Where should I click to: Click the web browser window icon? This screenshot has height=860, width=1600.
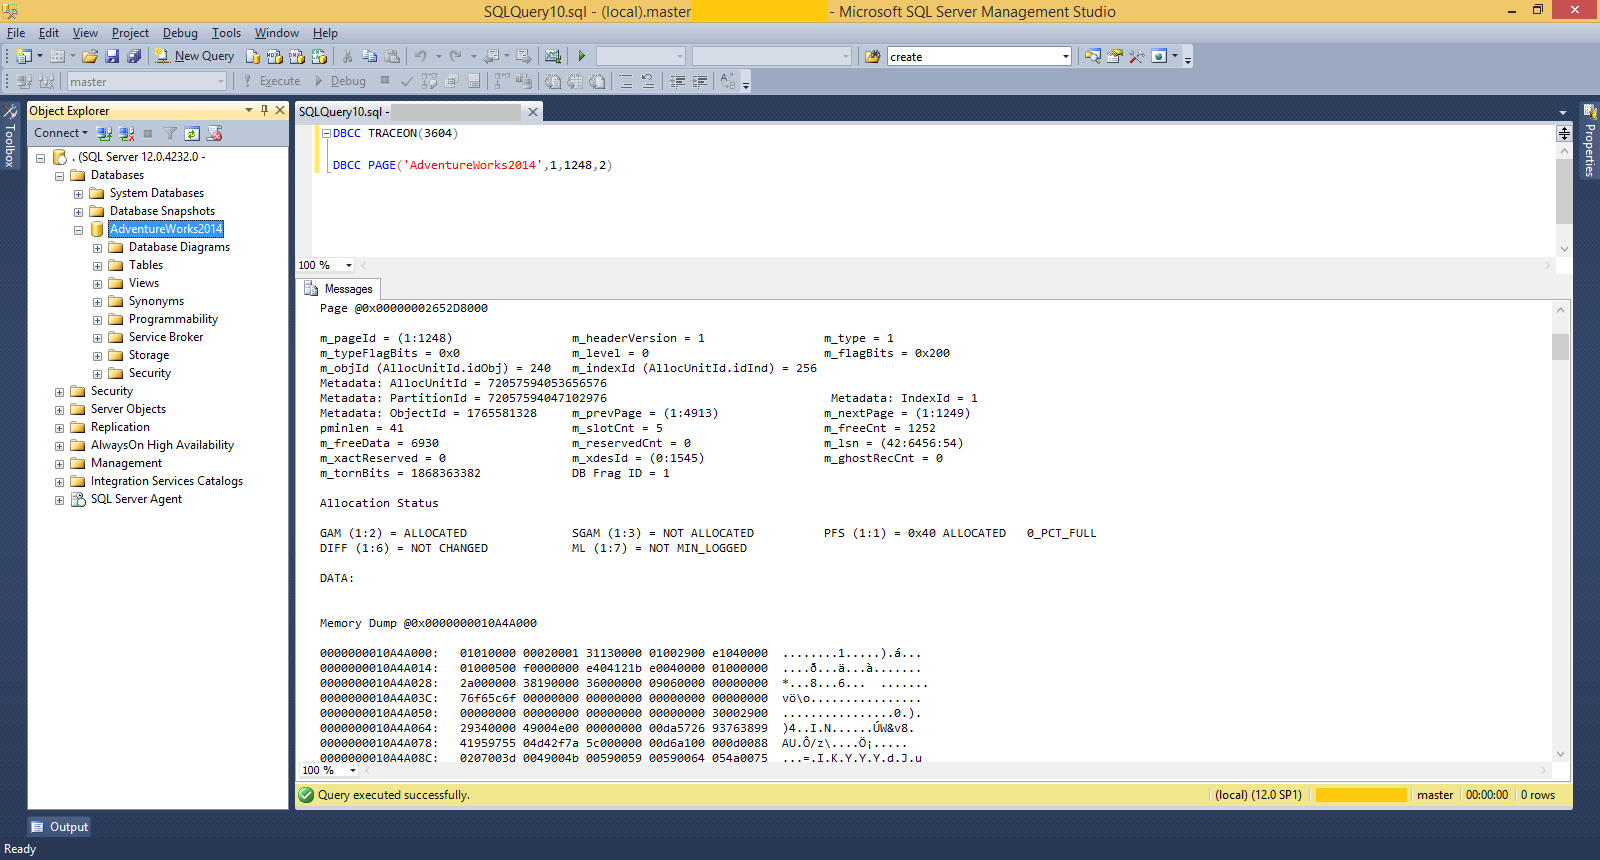pyautogui.click(x=1159, y=56)
